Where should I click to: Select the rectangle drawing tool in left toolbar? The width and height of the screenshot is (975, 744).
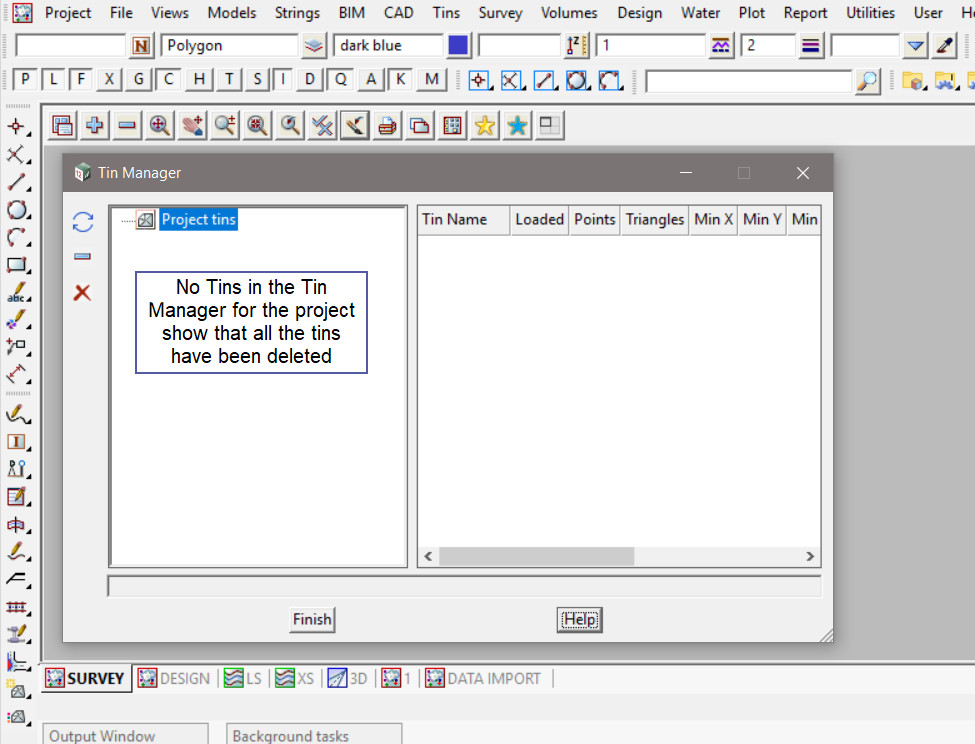tap(17, 266)
